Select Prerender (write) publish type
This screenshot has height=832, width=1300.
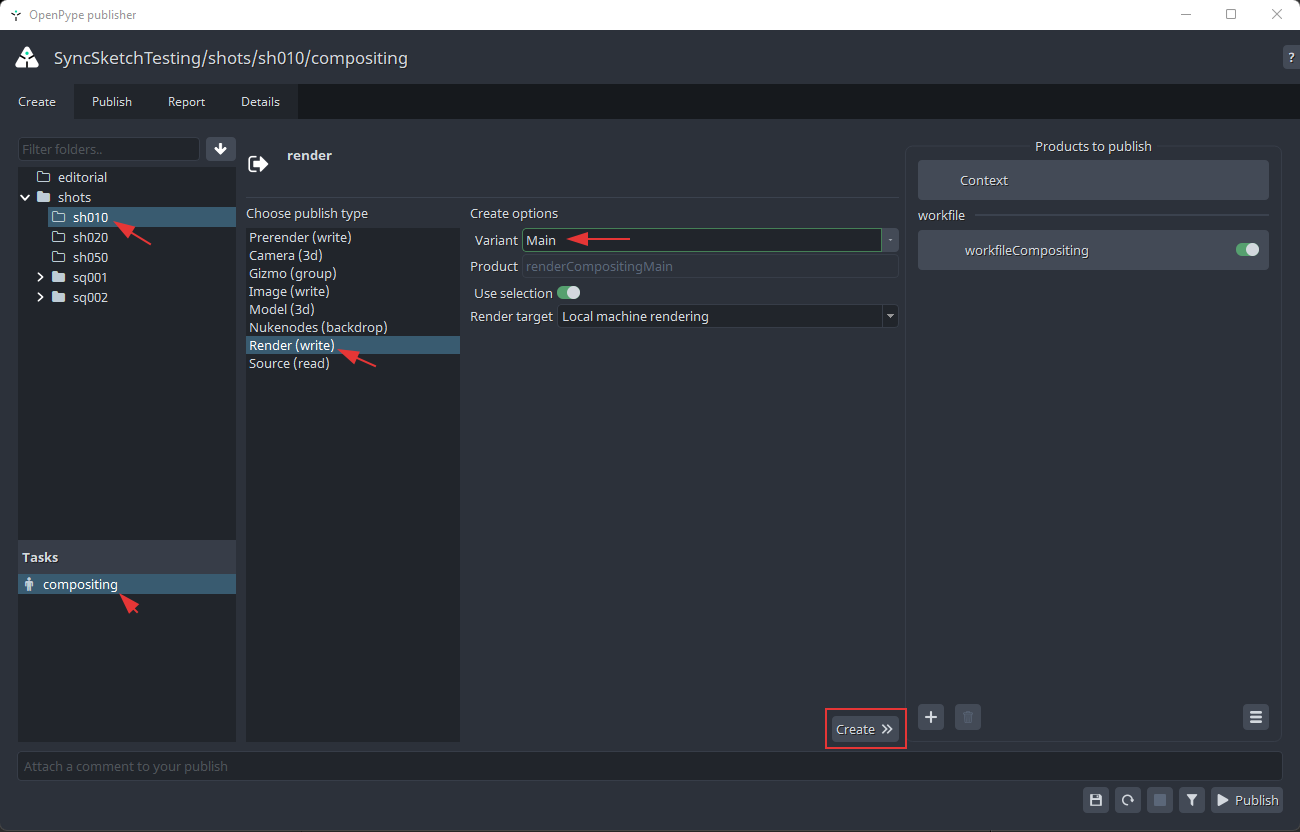tap(353, 237)
